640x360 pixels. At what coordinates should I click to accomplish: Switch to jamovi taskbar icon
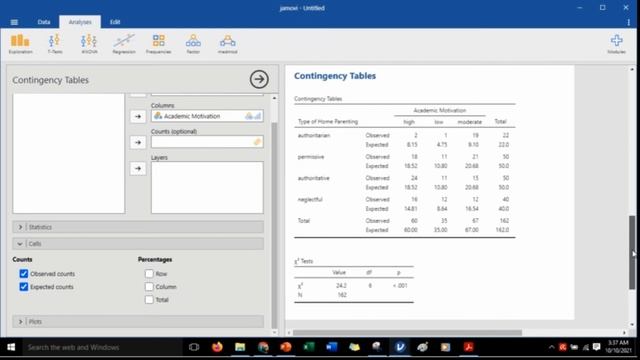pos(400,347)
